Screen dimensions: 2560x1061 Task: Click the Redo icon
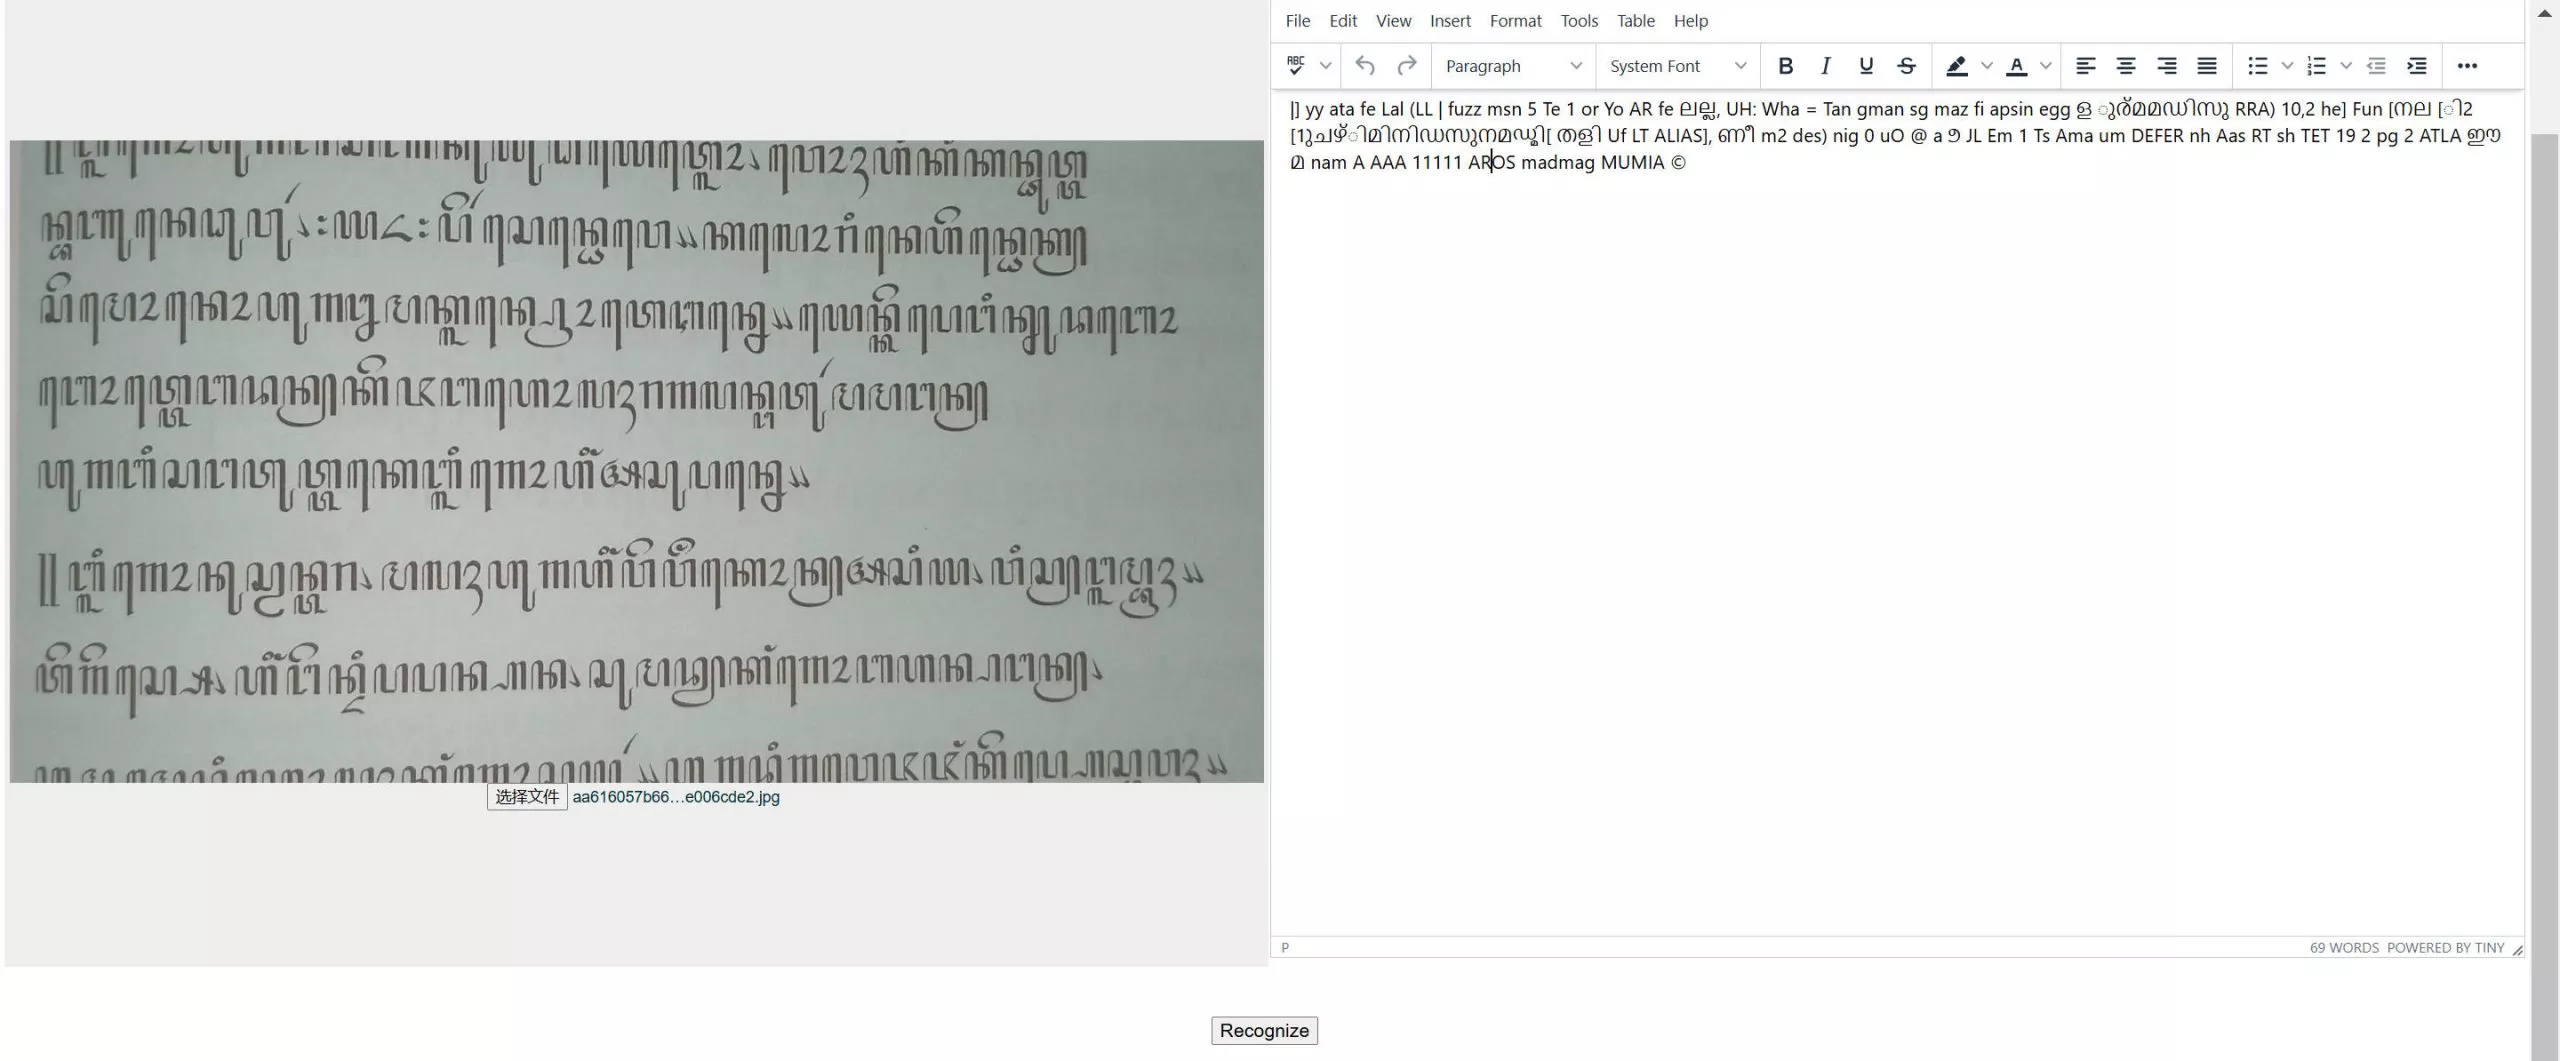coord(1407,66)
